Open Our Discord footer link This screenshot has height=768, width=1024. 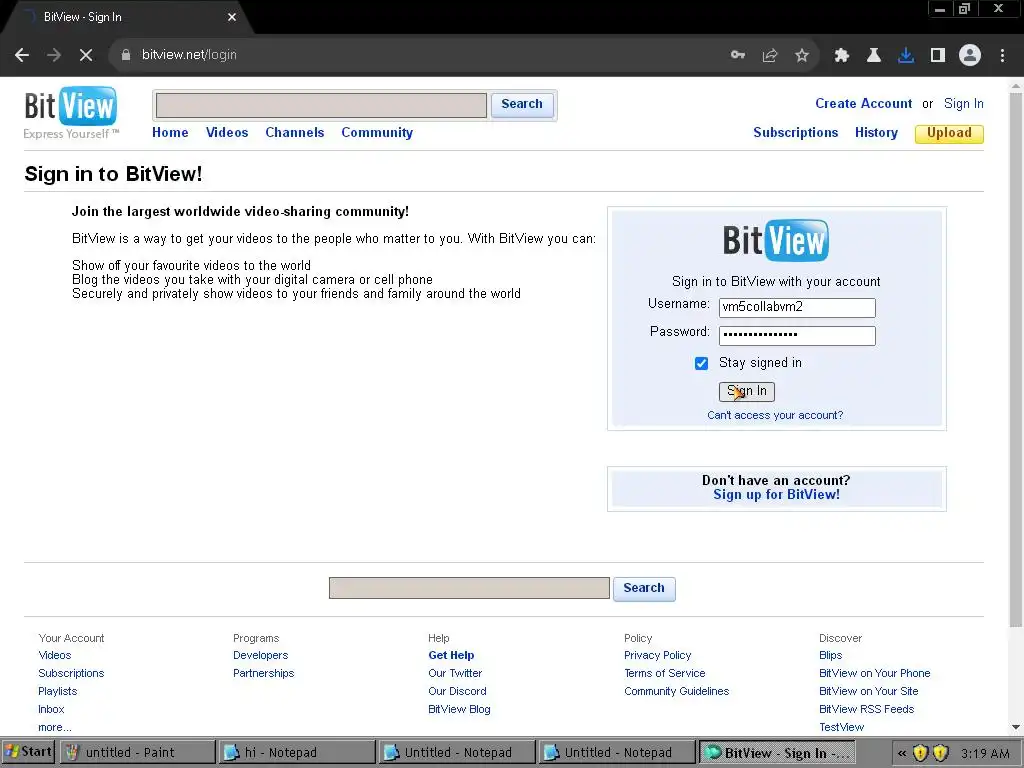[457, 691]
